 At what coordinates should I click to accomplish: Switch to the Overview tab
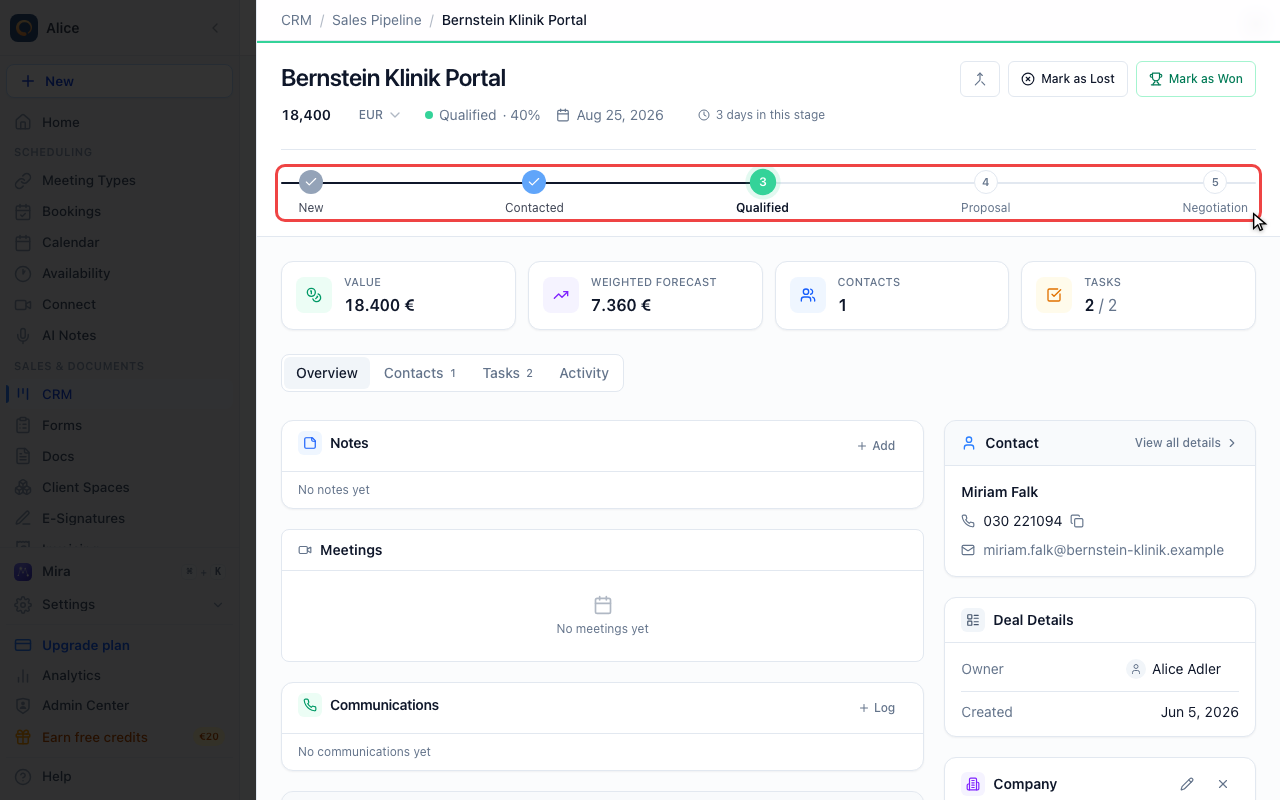[327, 373]
